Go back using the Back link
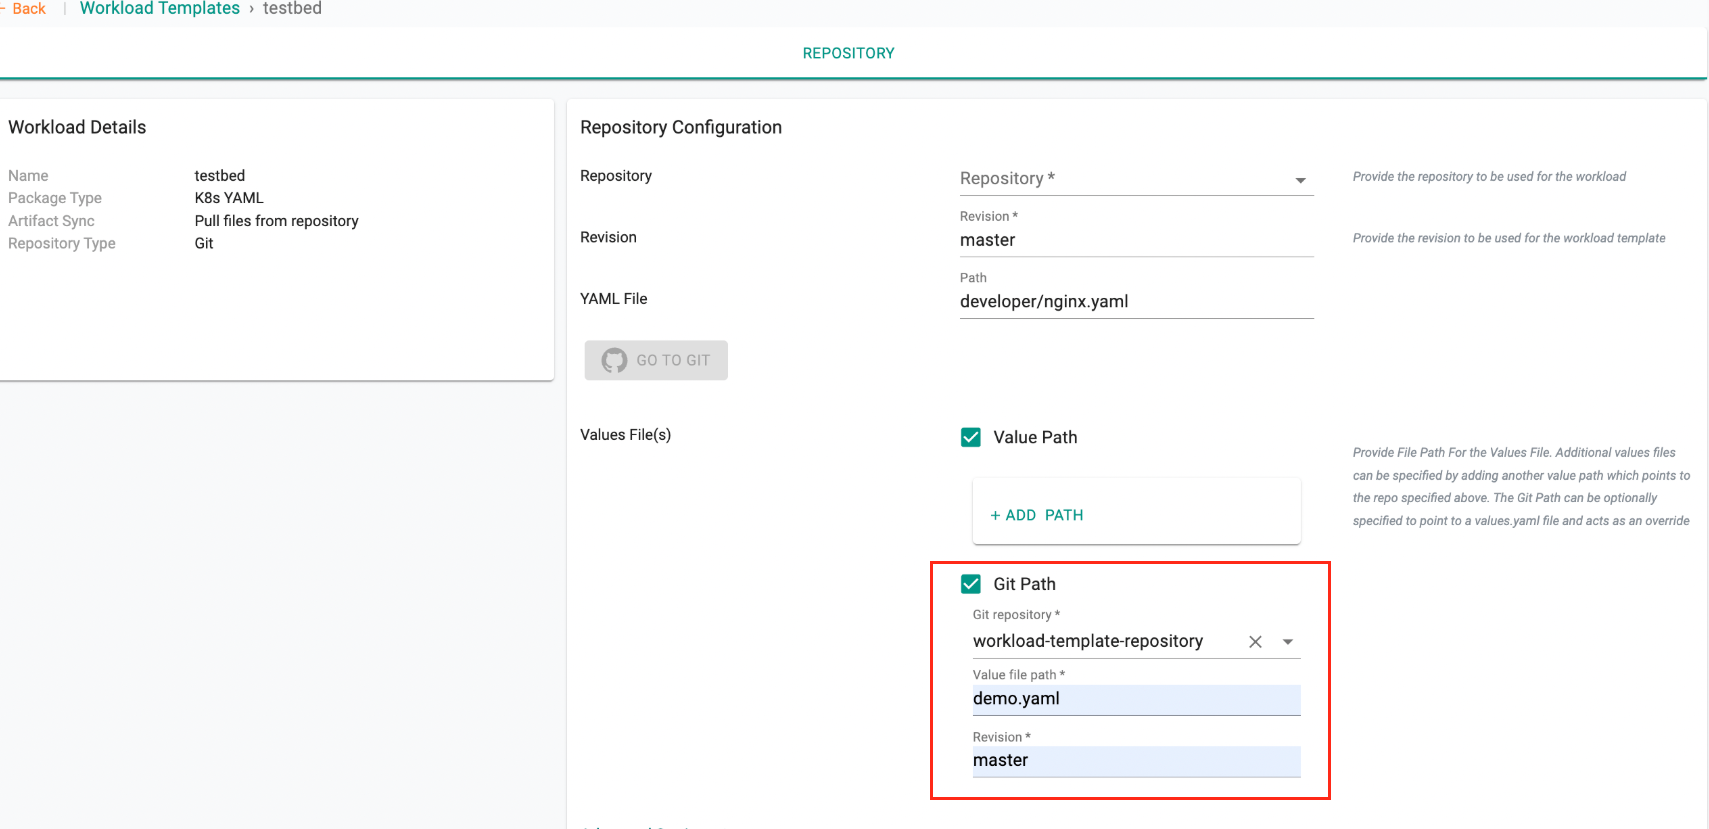Image resolution: width=1709 pixels, height=829 pixels. pyautogui.click(x=28, y=9)
